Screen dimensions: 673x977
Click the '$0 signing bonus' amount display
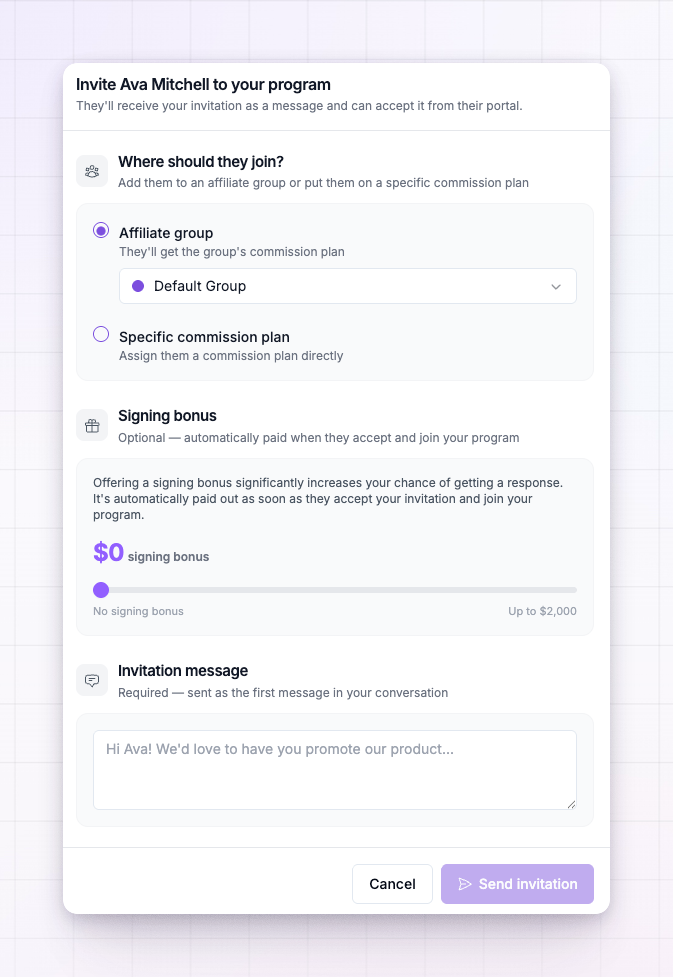(151, 553)
